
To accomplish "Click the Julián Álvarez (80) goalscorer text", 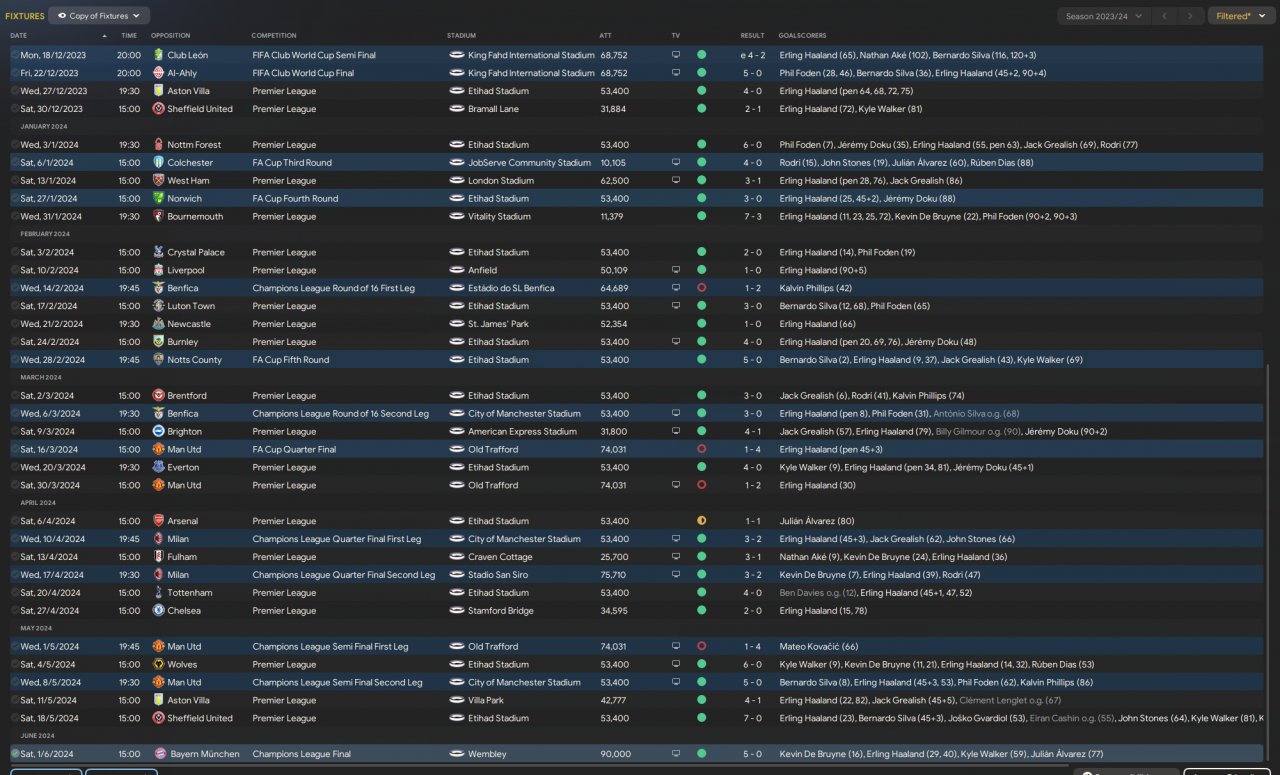I will point(817,521).
